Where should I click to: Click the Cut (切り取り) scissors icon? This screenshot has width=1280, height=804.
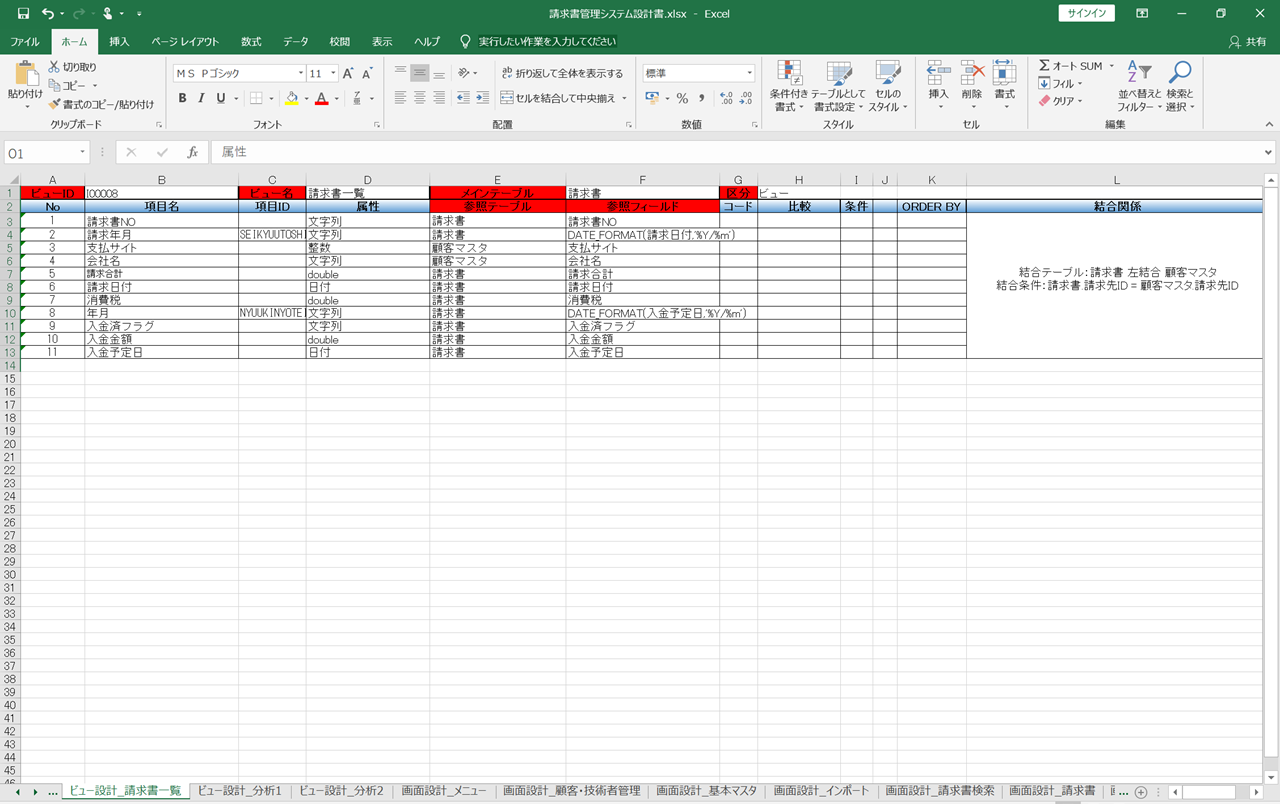coord(55,67)
